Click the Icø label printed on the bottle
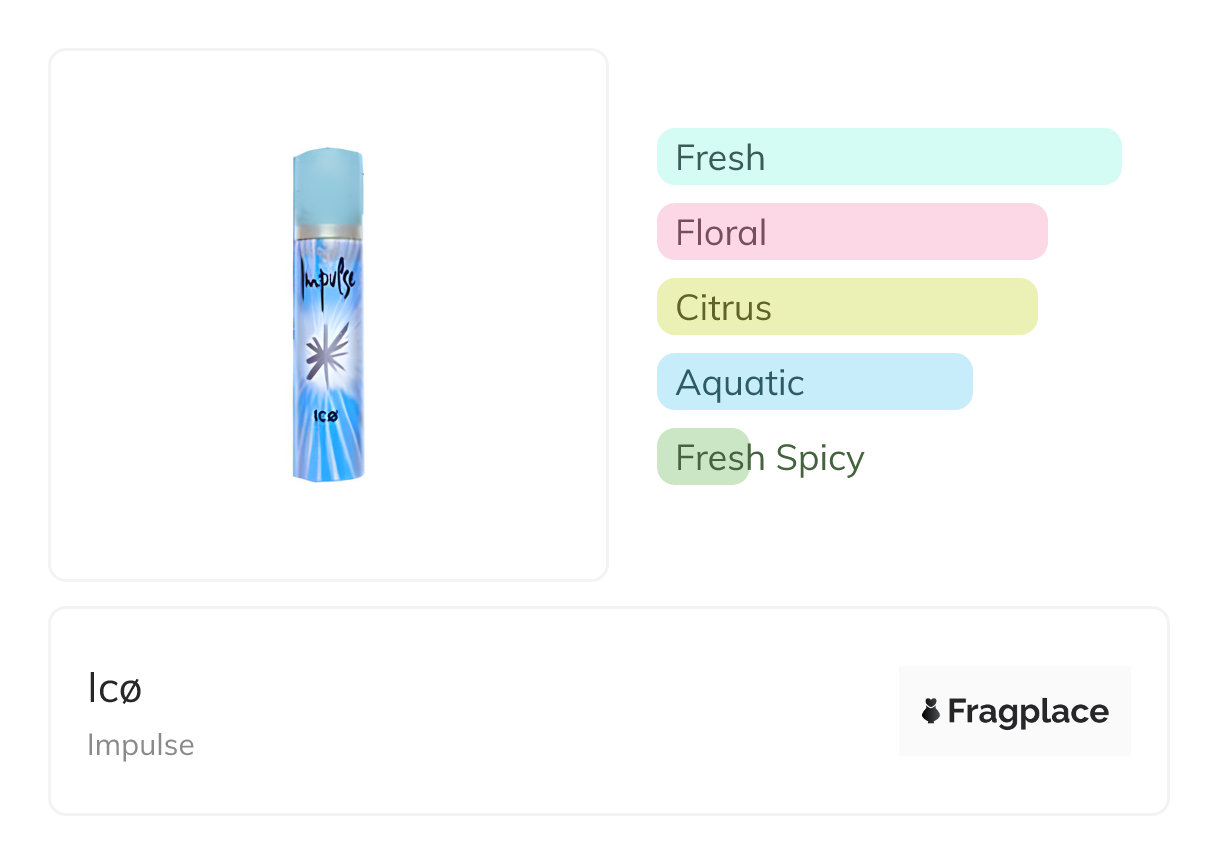Image resolution: width=1218 pixels, height=864 pixels. (324, 416)
